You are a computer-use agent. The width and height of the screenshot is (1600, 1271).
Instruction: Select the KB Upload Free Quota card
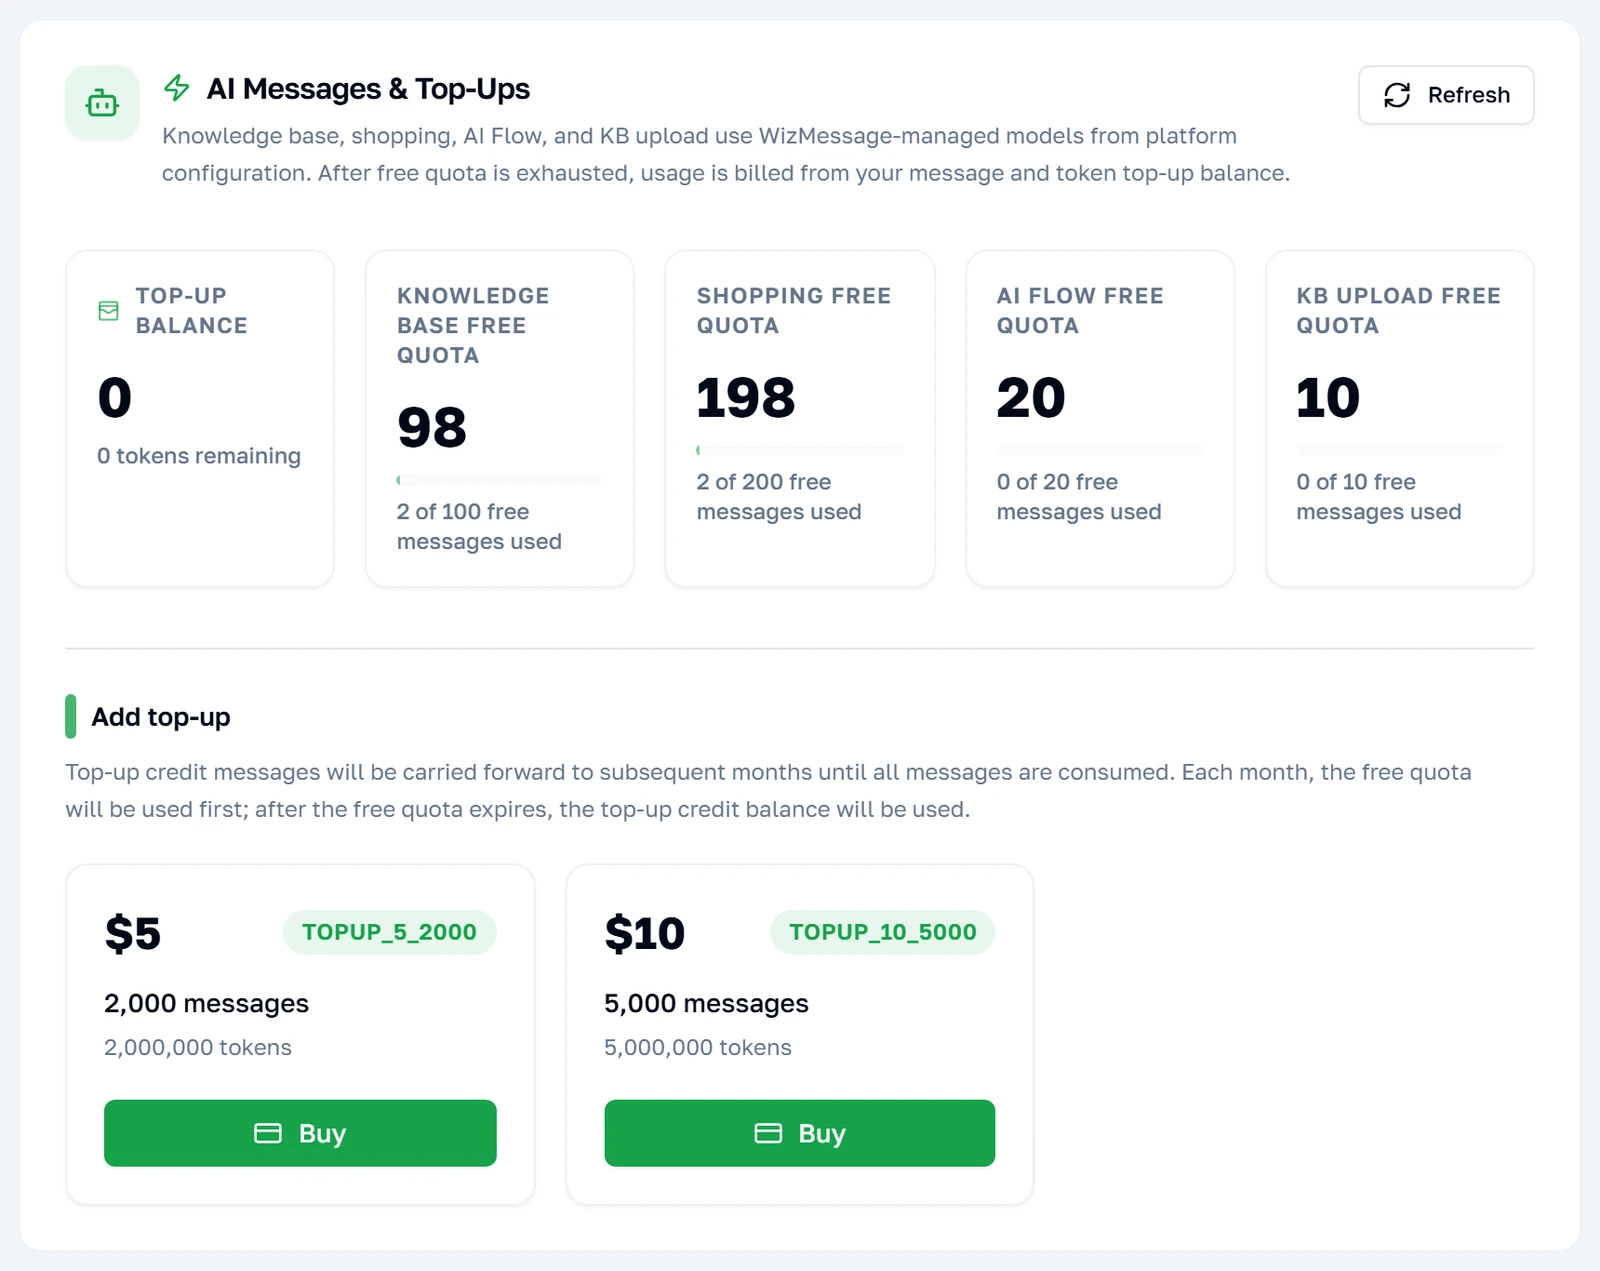[x=1400, y=419]
